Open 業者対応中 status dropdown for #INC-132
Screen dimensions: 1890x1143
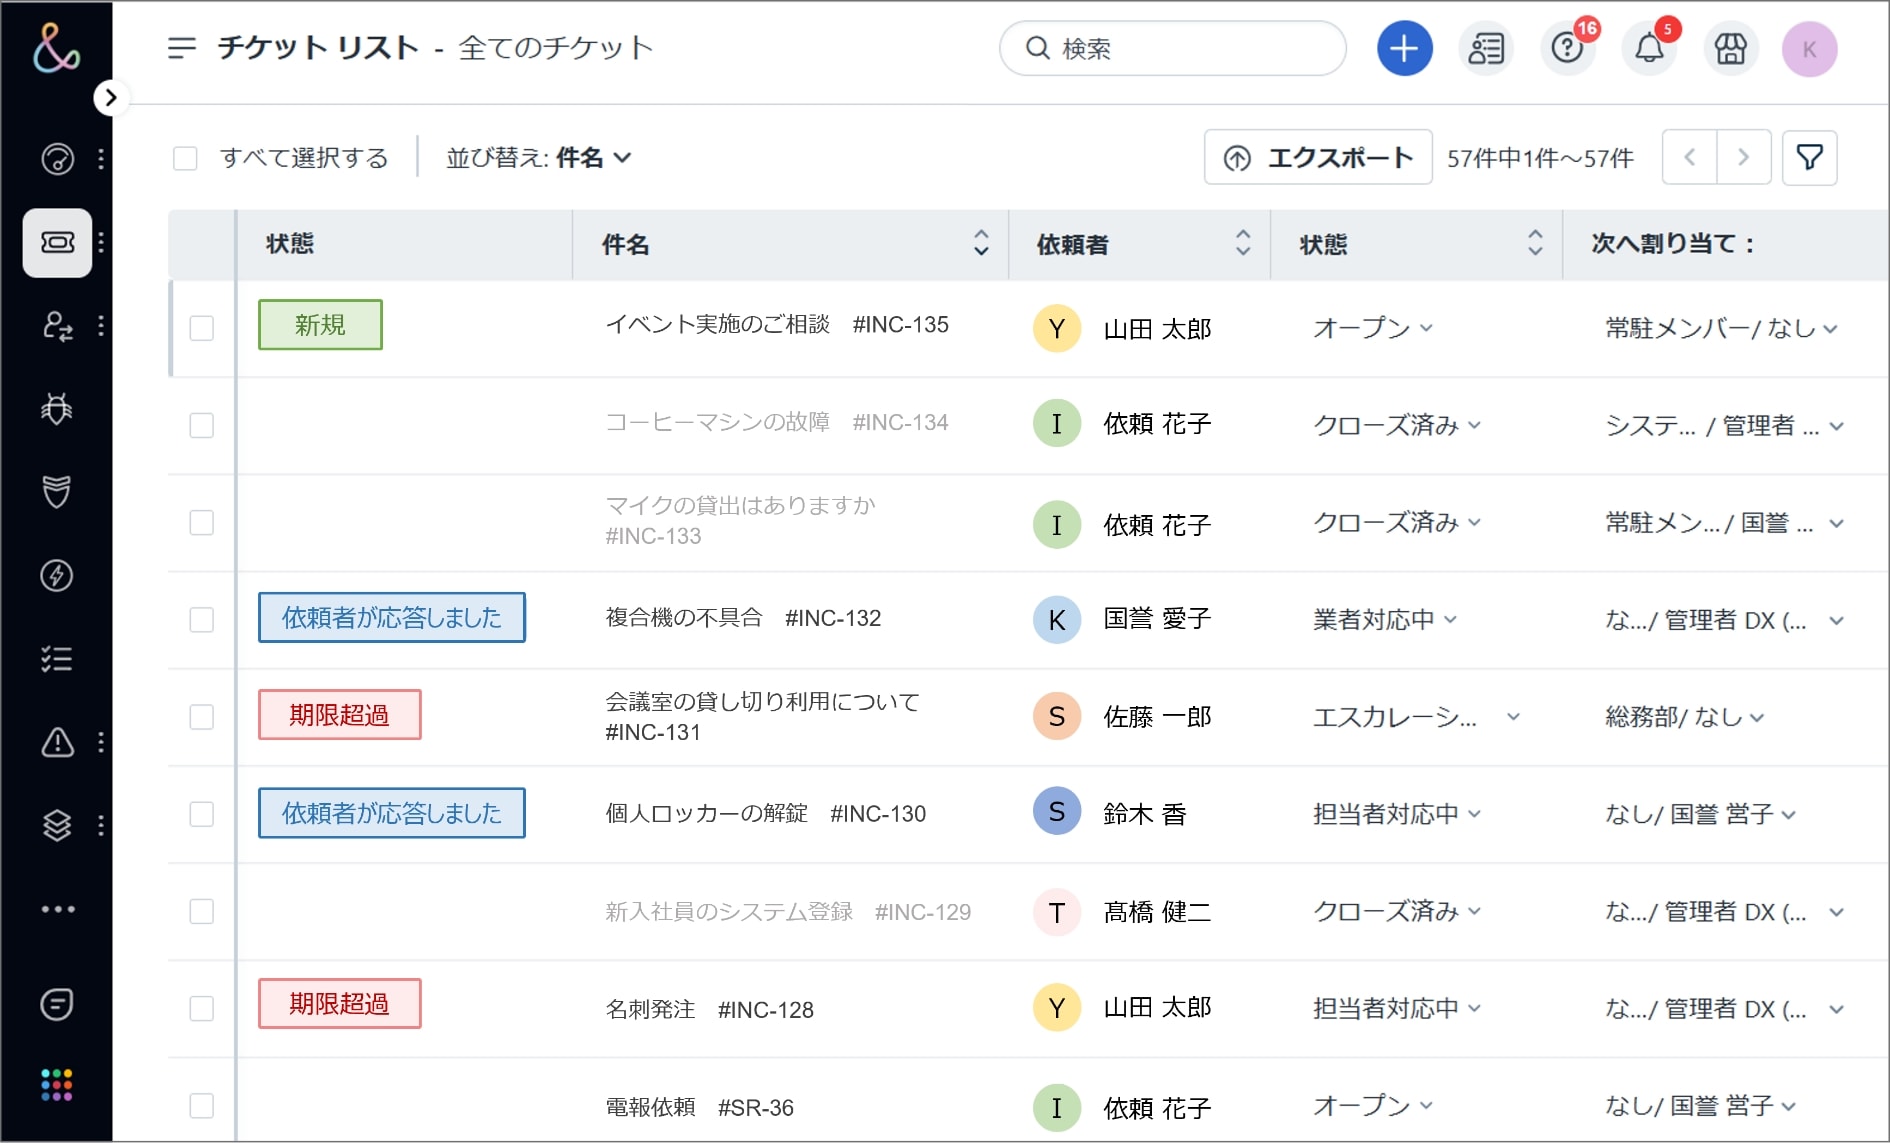click(1384, 620)
